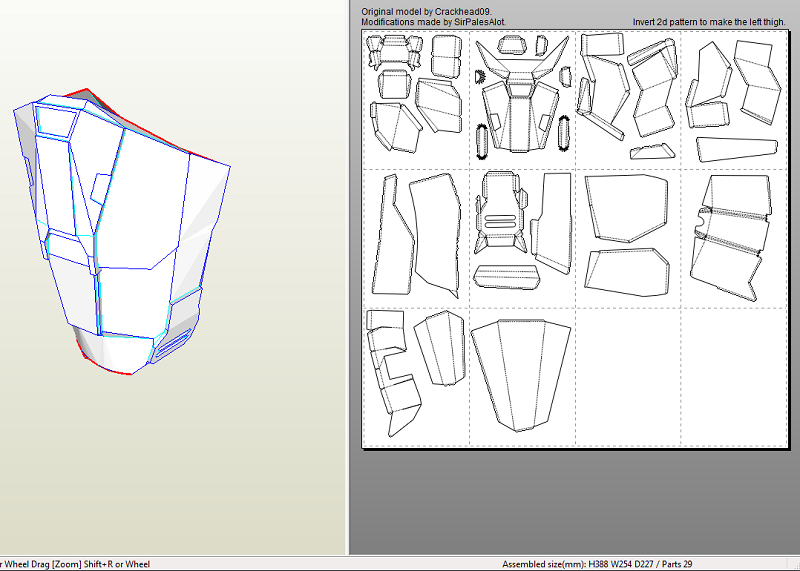Select the 'Original model by Crackhead09.' text
The height and width of the screenshot is (571, 800).
coord(427,11)
